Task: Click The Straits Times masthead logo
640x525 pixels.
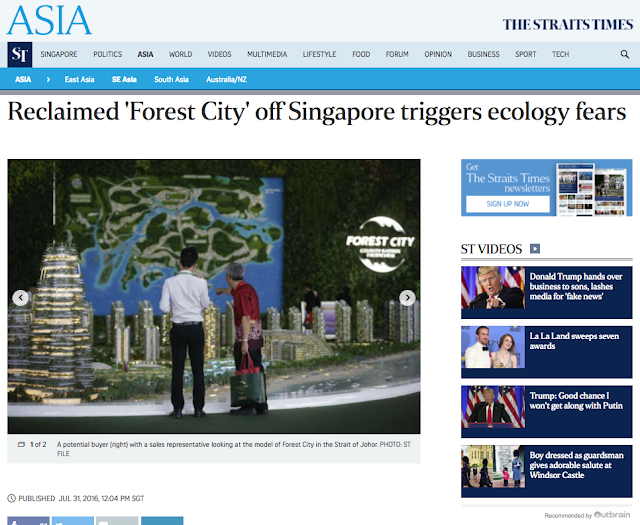Action: 568,24
